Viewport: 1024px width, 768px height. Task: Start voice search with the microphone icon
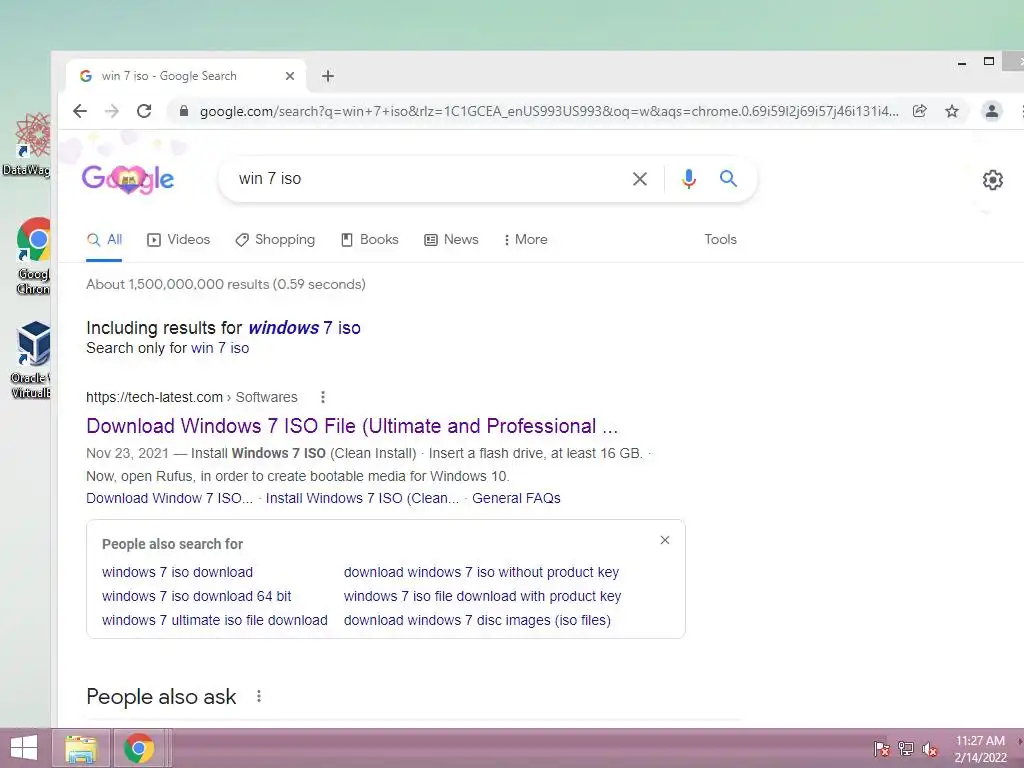pos(688,178)
